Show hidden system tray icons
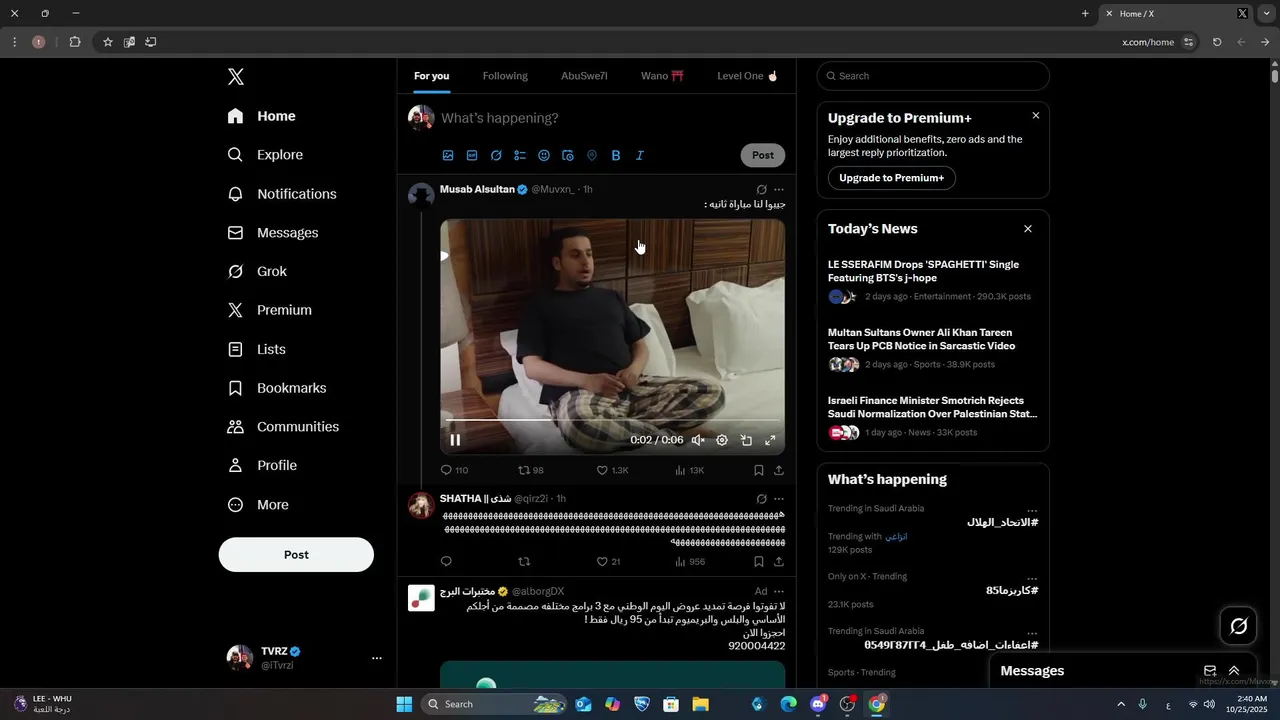This screenshot has height=720, width=1280. pyautogui.click(x=1120, y=704)
